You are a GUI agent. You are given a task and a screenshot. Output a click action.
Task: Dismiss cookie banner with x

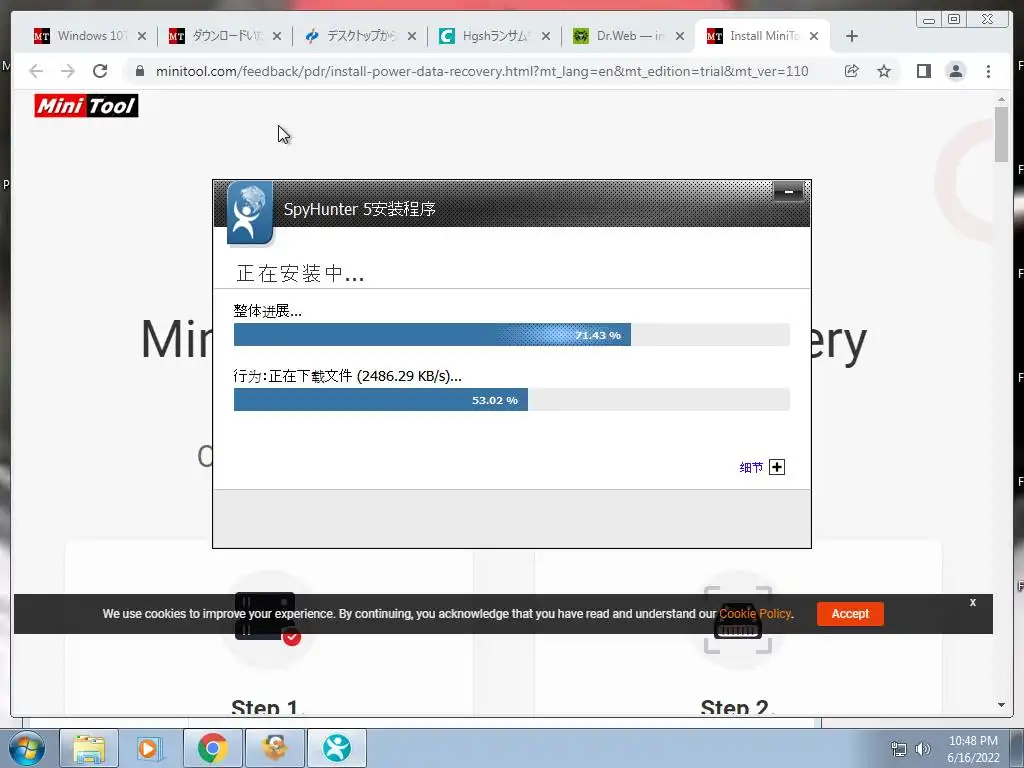972,602
